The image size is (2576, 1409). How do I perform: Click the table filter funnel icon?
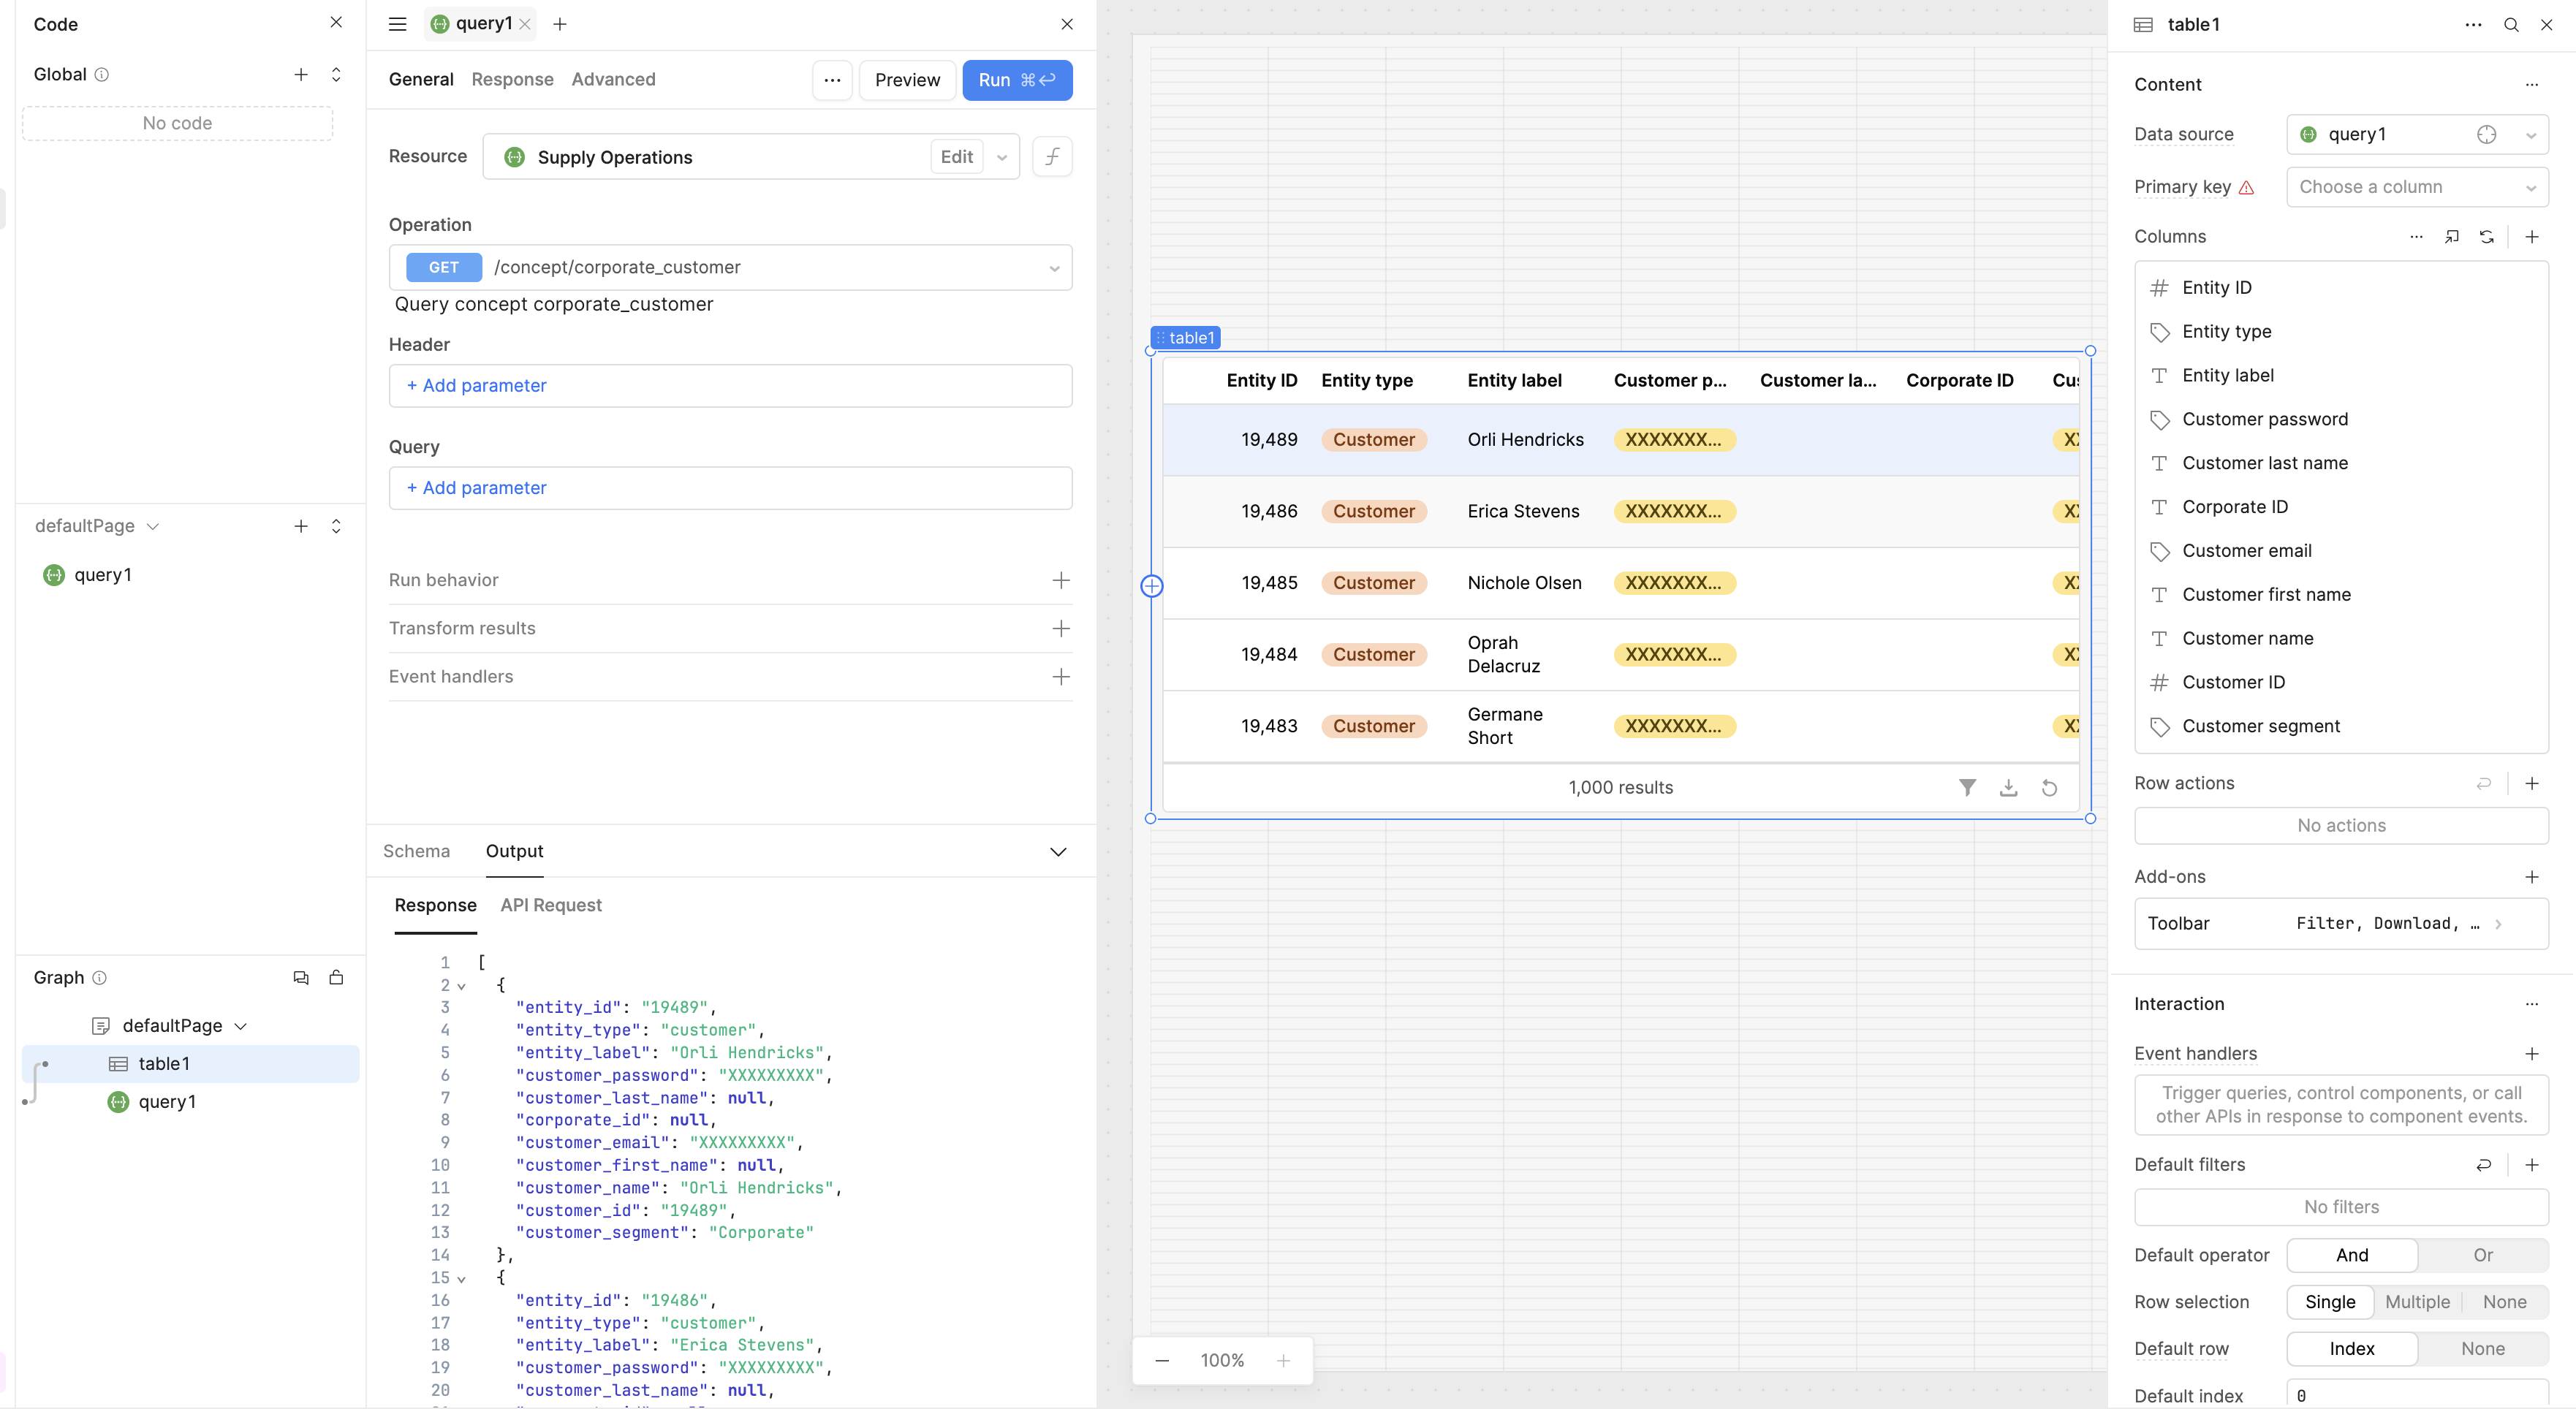1966,788
